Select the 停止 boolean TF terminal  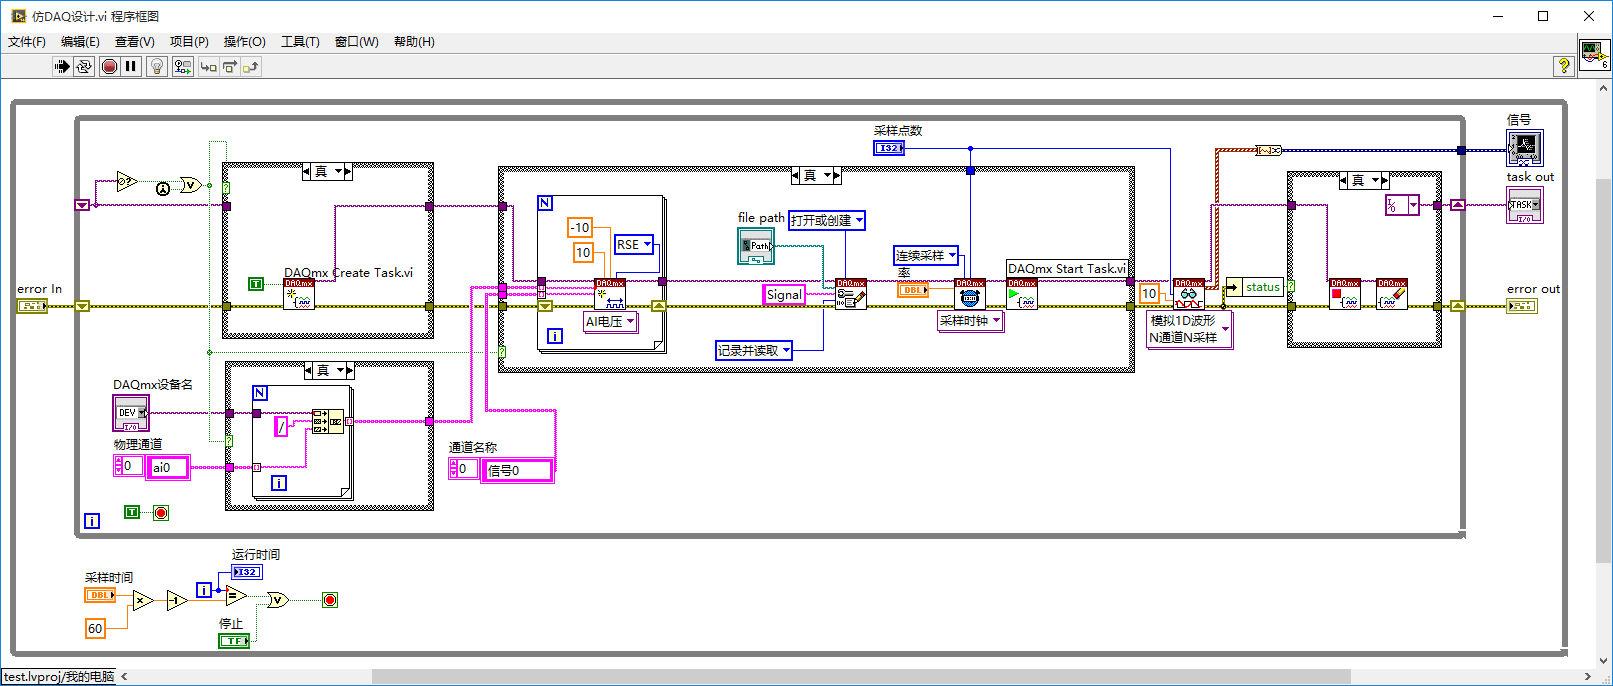coord(234,640)
